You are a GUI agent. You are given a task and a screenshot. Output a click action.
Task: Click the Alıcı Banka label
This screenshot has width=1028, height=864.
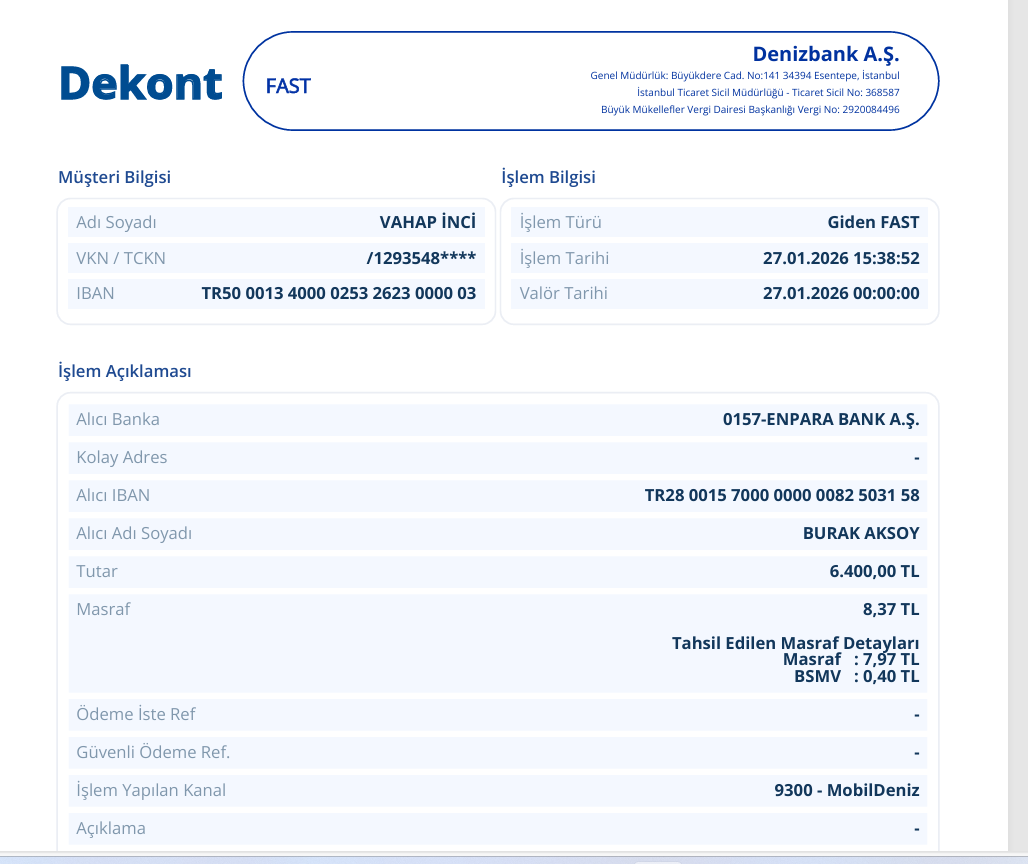pos(118,419)
